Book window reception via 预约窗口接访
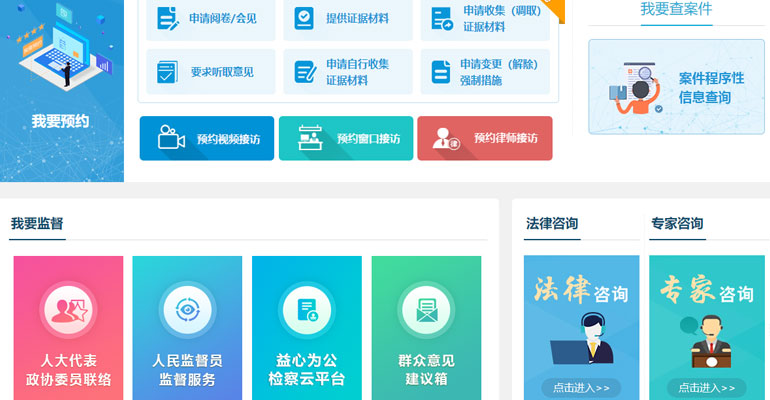The width and height of the screenshot is (770, 400). (x=346, y=138)
